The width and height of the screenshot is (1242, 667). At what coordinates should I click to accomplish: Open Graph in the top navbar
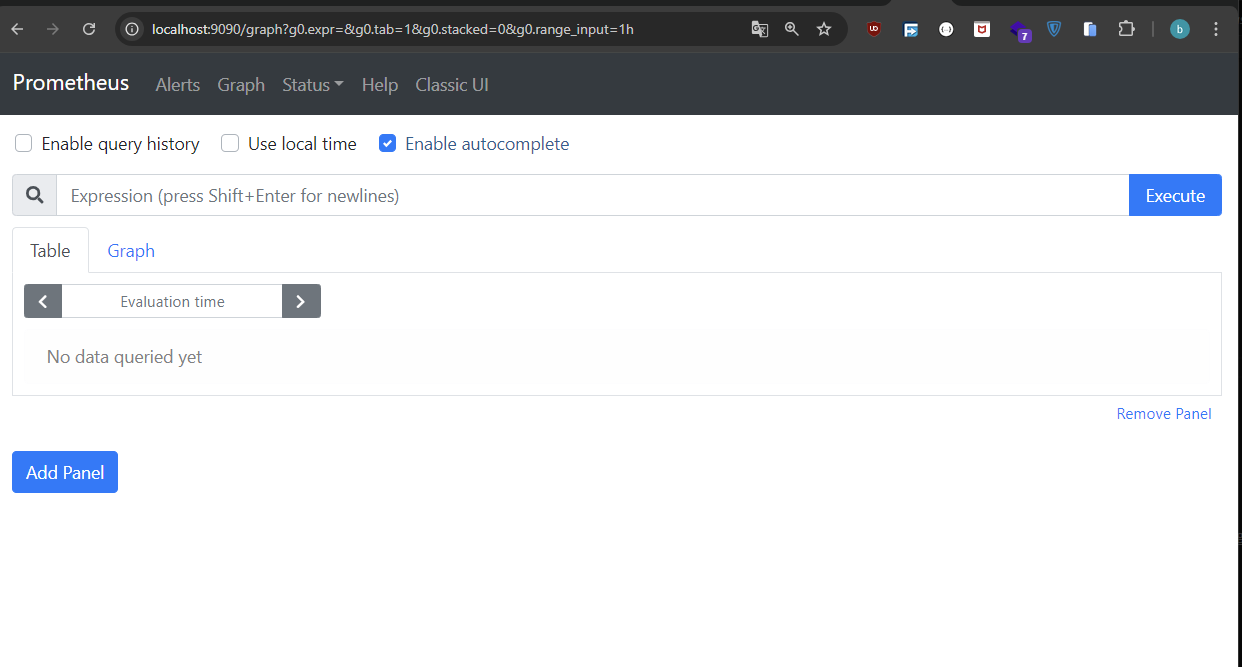pyautogui.click(x=241, y=85)
